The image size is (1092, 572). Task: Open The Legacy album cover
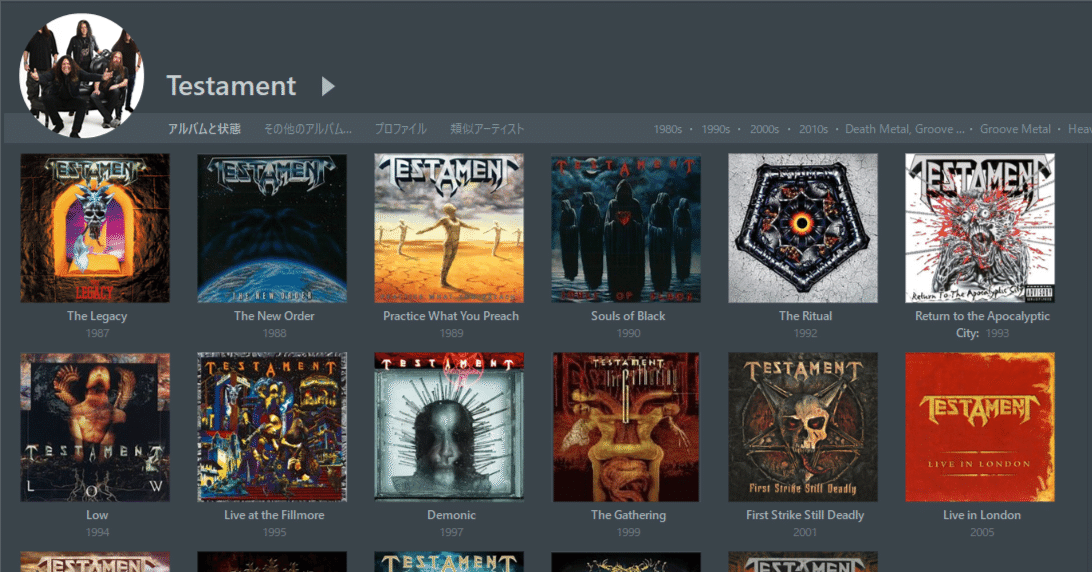pos(95,228)
